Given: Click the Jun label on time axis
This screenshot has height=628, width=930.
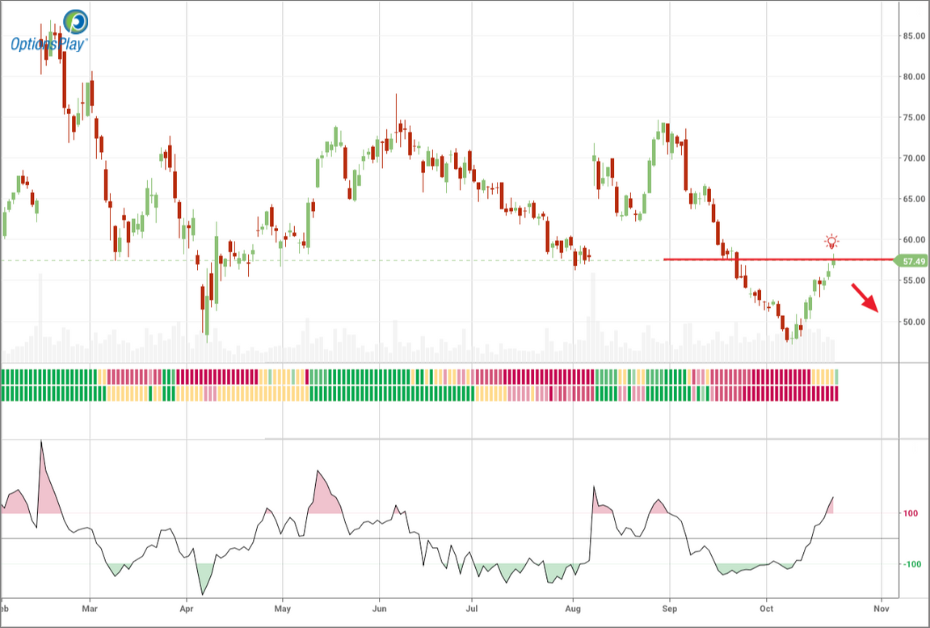Looking at the screenshot, I should (x=379, y=607).
